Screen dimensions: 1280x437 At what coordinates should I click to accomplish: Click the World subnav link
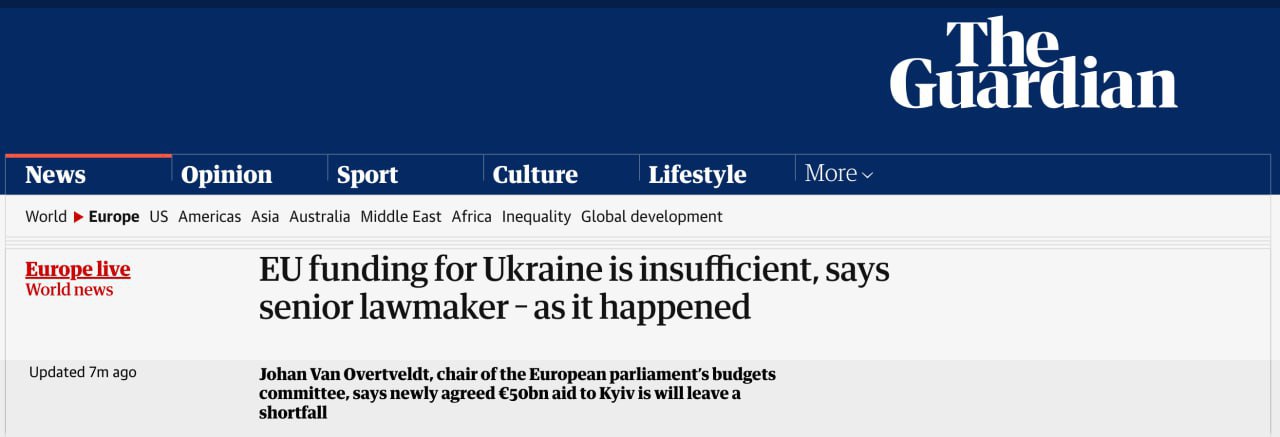pos(46,217)
